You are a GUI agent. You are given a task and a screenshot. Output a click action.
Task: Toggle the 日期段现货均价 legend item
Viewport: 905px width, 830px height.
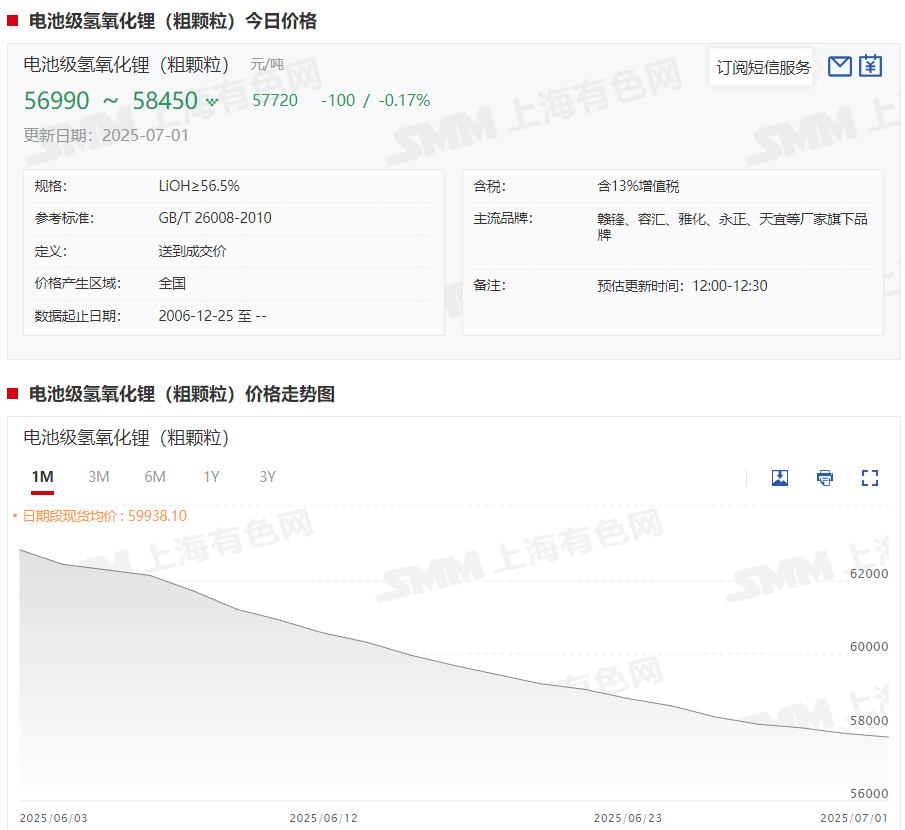100,516
